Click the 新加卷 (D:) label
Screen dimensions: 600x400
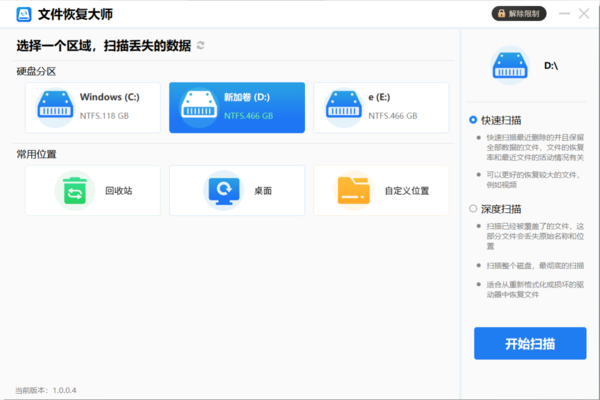(x=247, y=97)
